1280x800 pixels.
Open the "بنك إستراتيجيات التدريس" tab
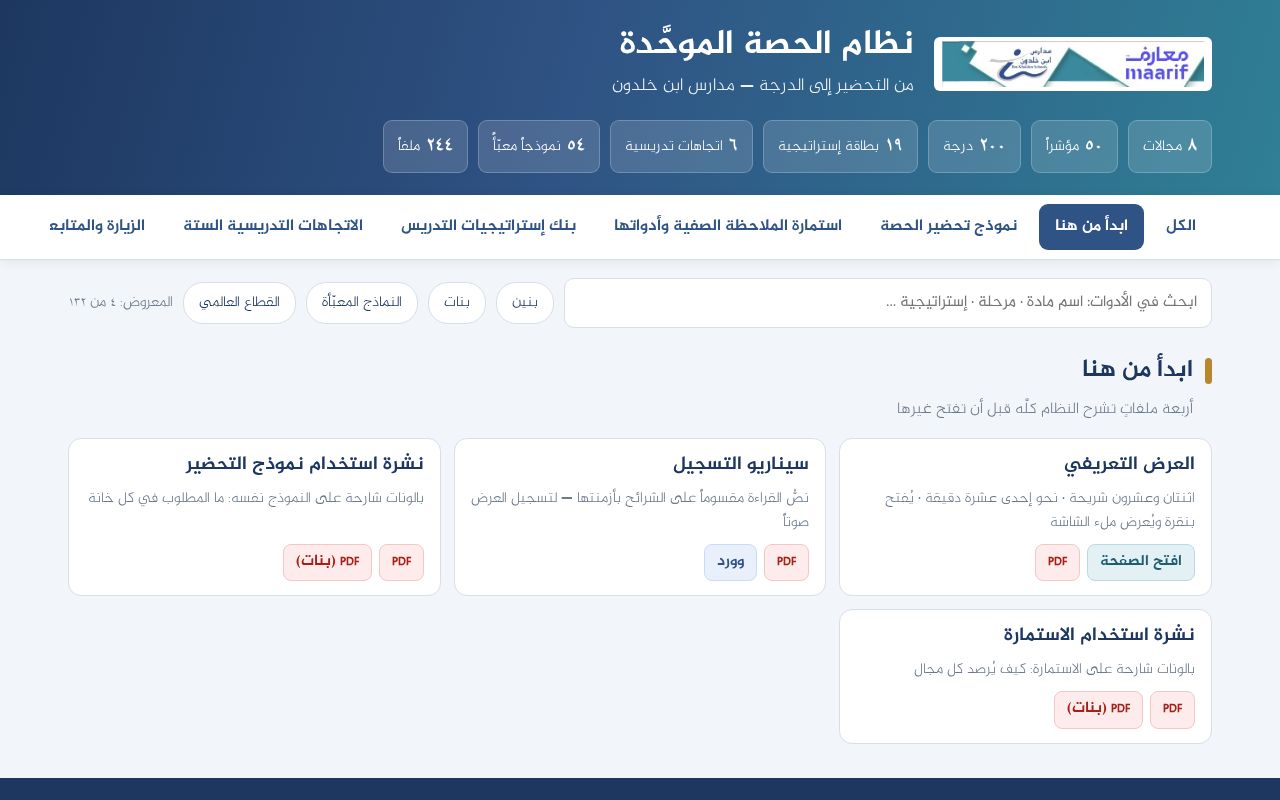[489, 226]
